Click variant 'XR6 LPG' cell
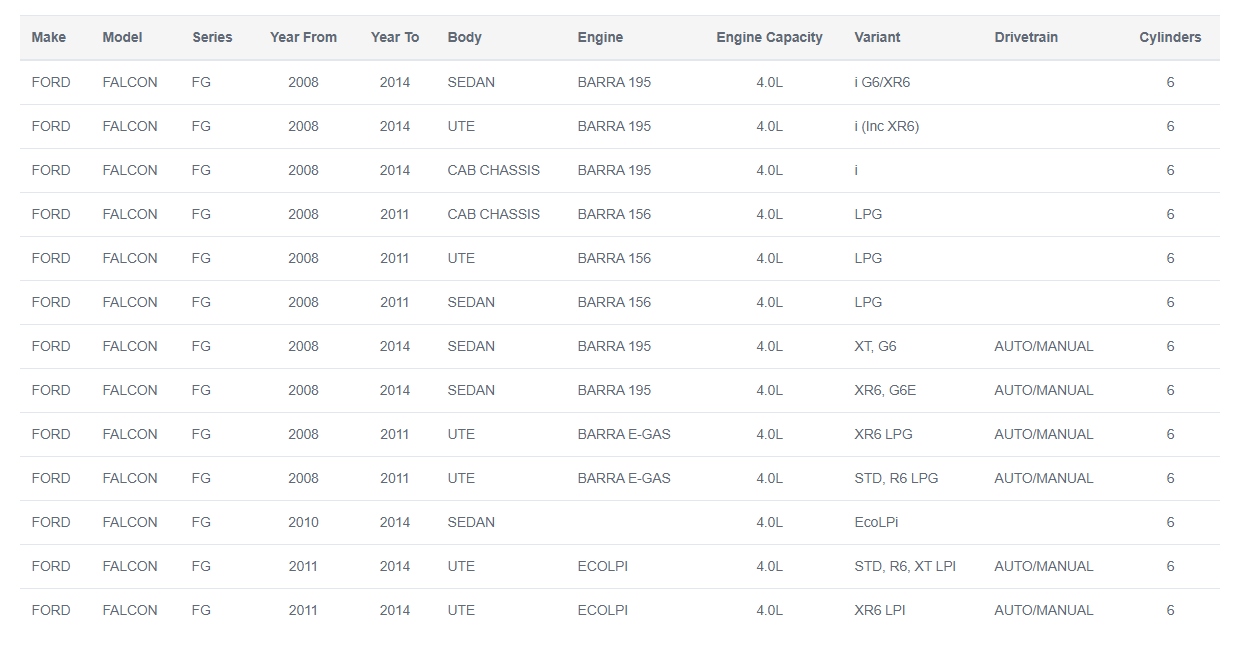The width and height of the screenshot is (1238, 667). tap(883, 434)
